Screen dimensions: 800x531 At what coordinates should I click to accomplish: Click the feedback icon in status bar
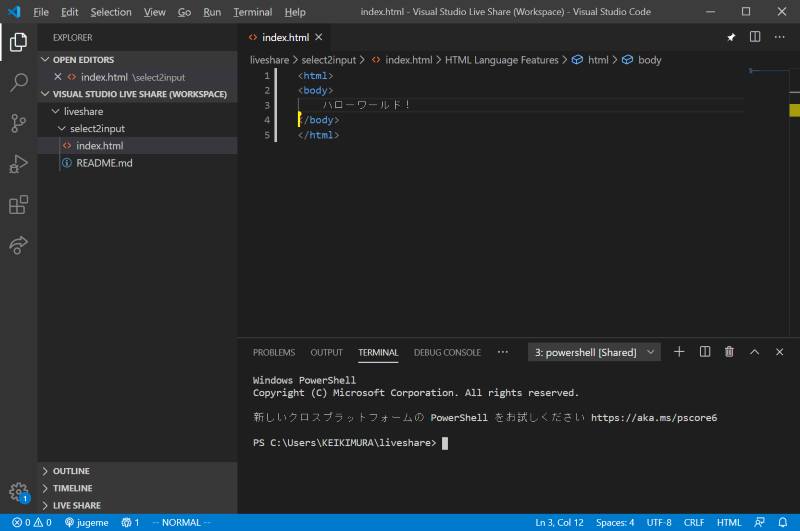pos(760,522)
